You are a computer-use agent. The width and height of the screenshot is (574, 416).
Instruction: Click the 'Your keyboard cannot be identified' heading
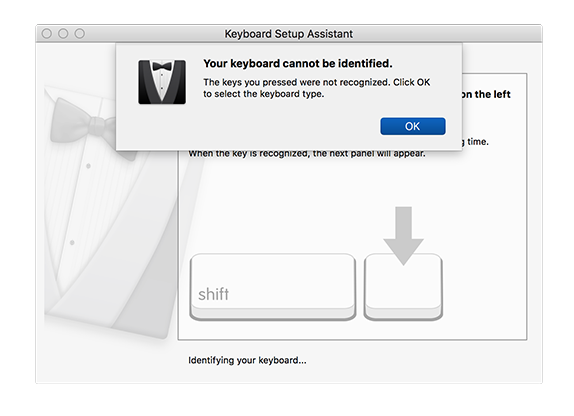click(x=298, y=63)
